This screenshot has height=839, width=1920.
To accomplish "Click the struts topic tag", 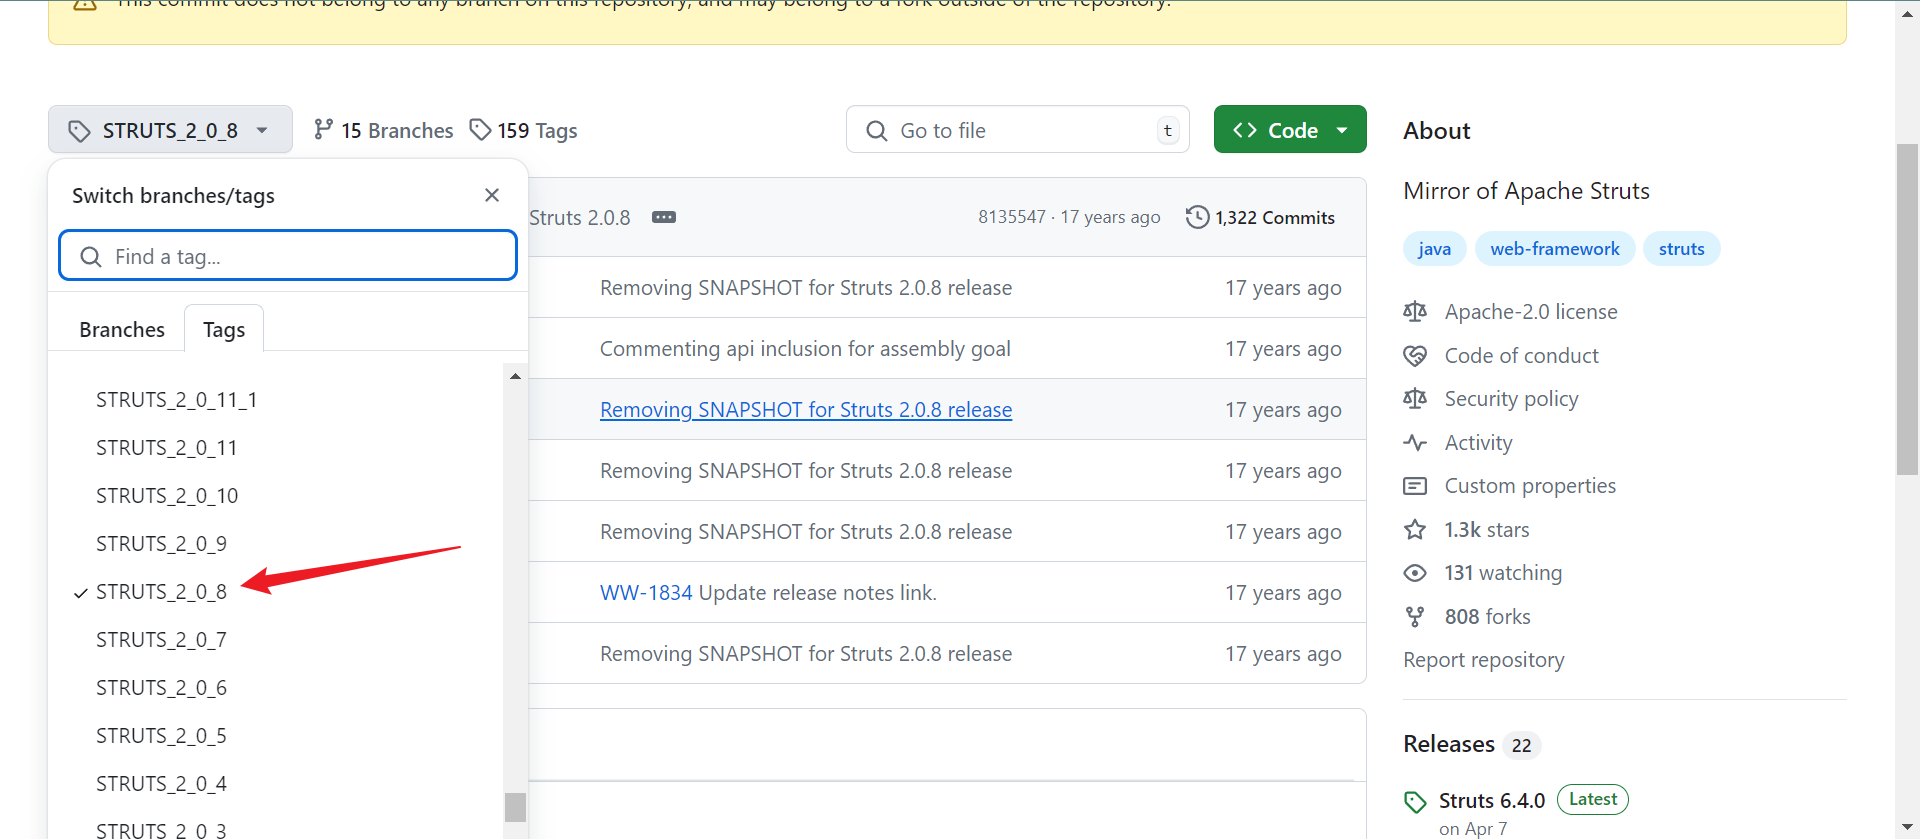I will point(1682,249).
